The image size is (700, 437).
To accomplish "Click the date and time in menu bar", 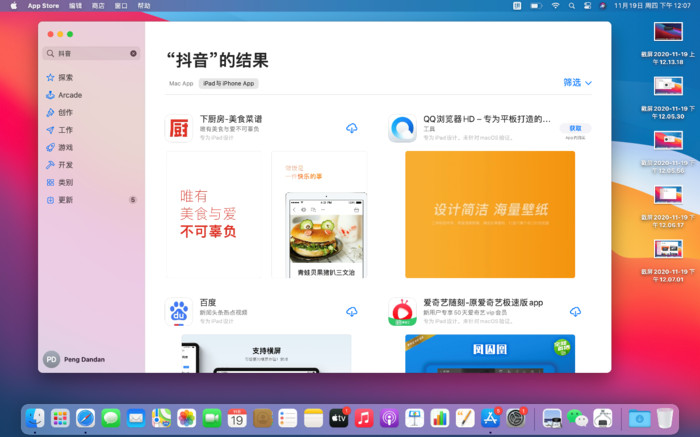I will coord(652,6).
